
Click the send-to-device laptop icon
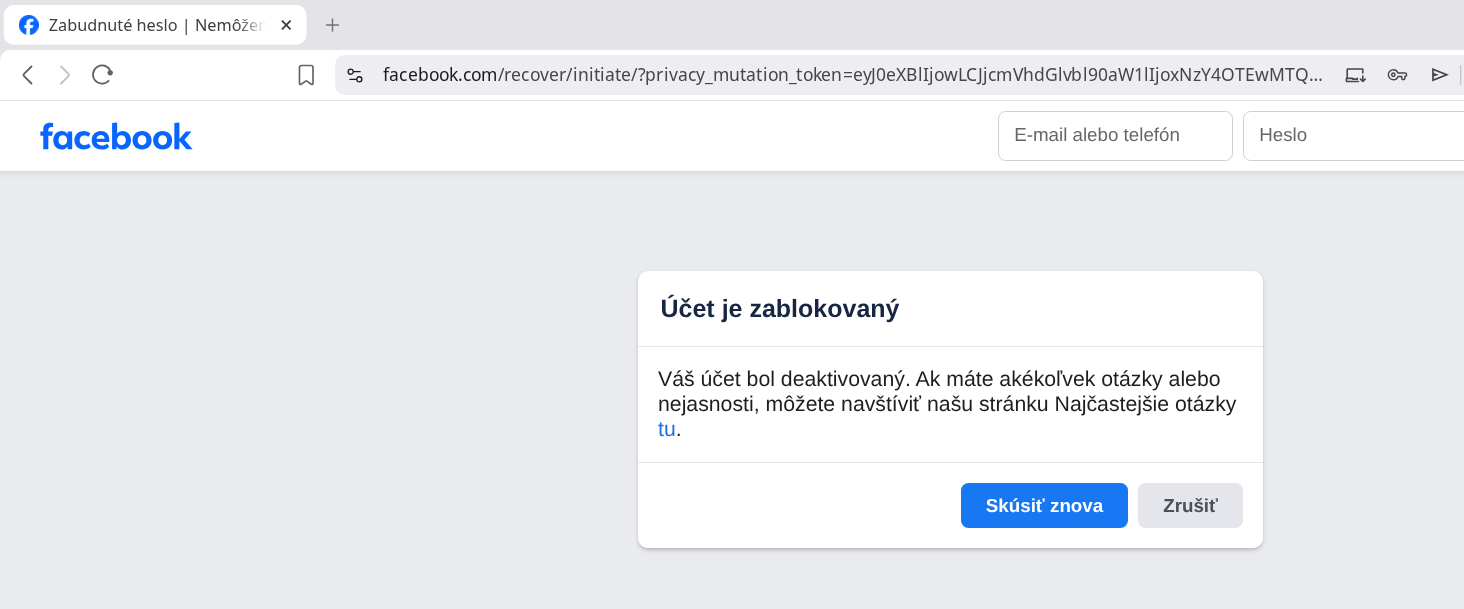point(1355,74)
